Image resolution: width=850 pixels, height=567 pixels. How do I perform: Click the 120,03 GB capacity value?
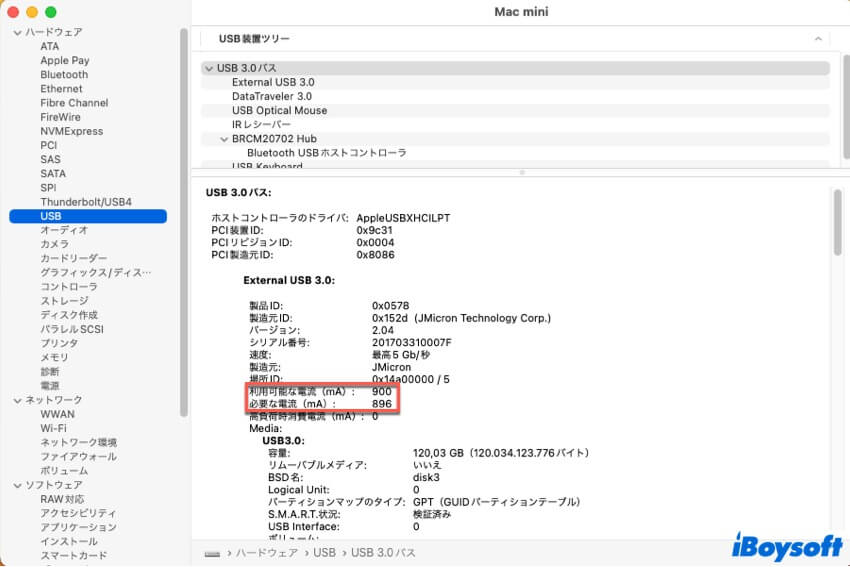501,453
